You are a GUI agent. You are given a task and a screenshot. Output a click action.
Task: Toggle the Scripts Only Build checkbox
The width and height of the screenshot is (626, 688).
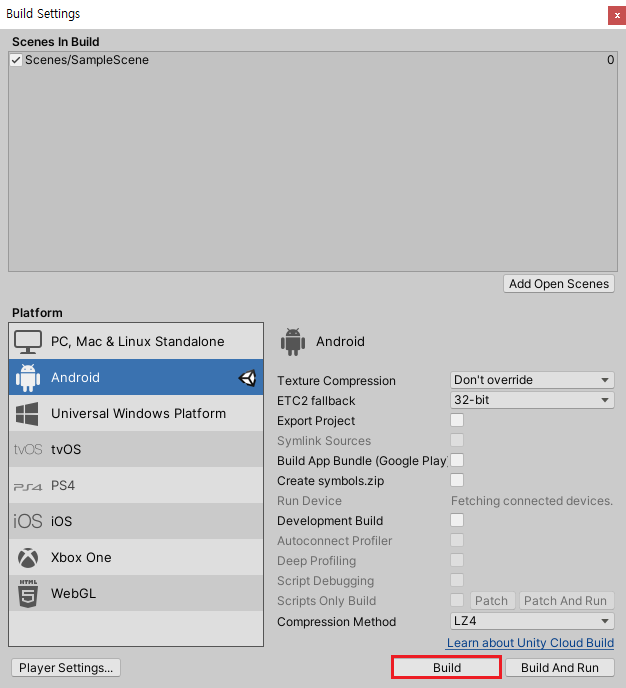pos(457,600)
